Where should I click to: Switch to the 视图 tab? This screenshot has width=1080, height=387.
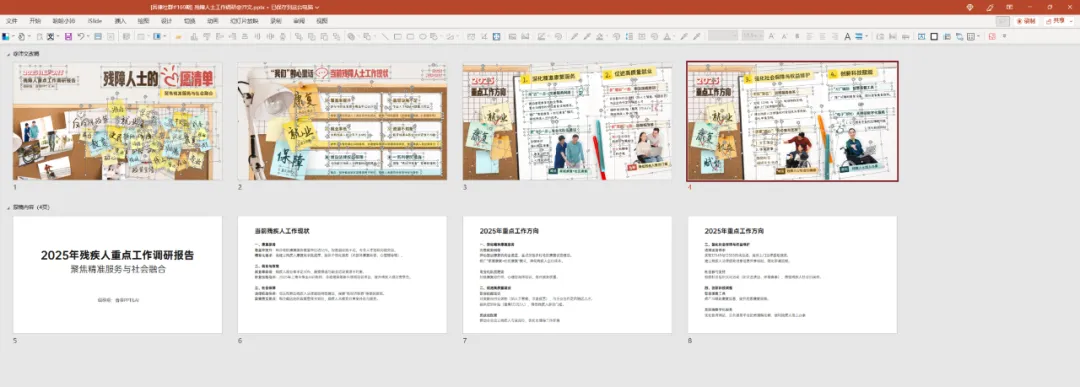(322, 21)
